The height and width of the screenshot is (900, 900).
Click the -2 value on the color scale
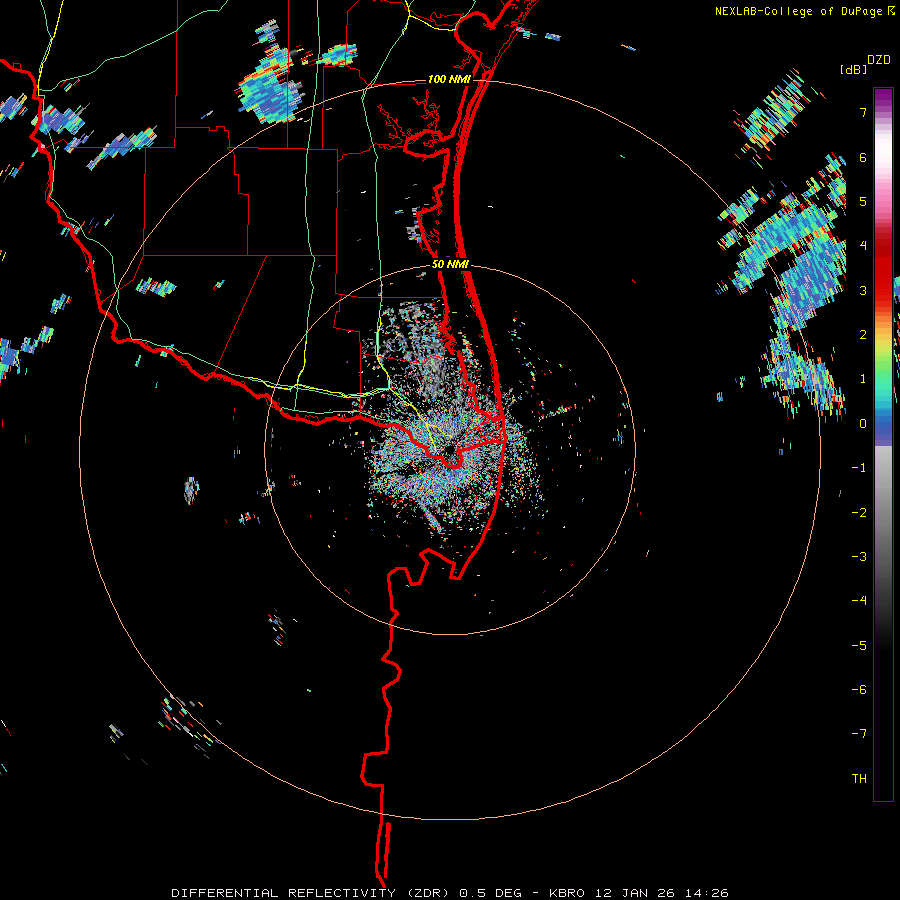(x=859, y=513)
